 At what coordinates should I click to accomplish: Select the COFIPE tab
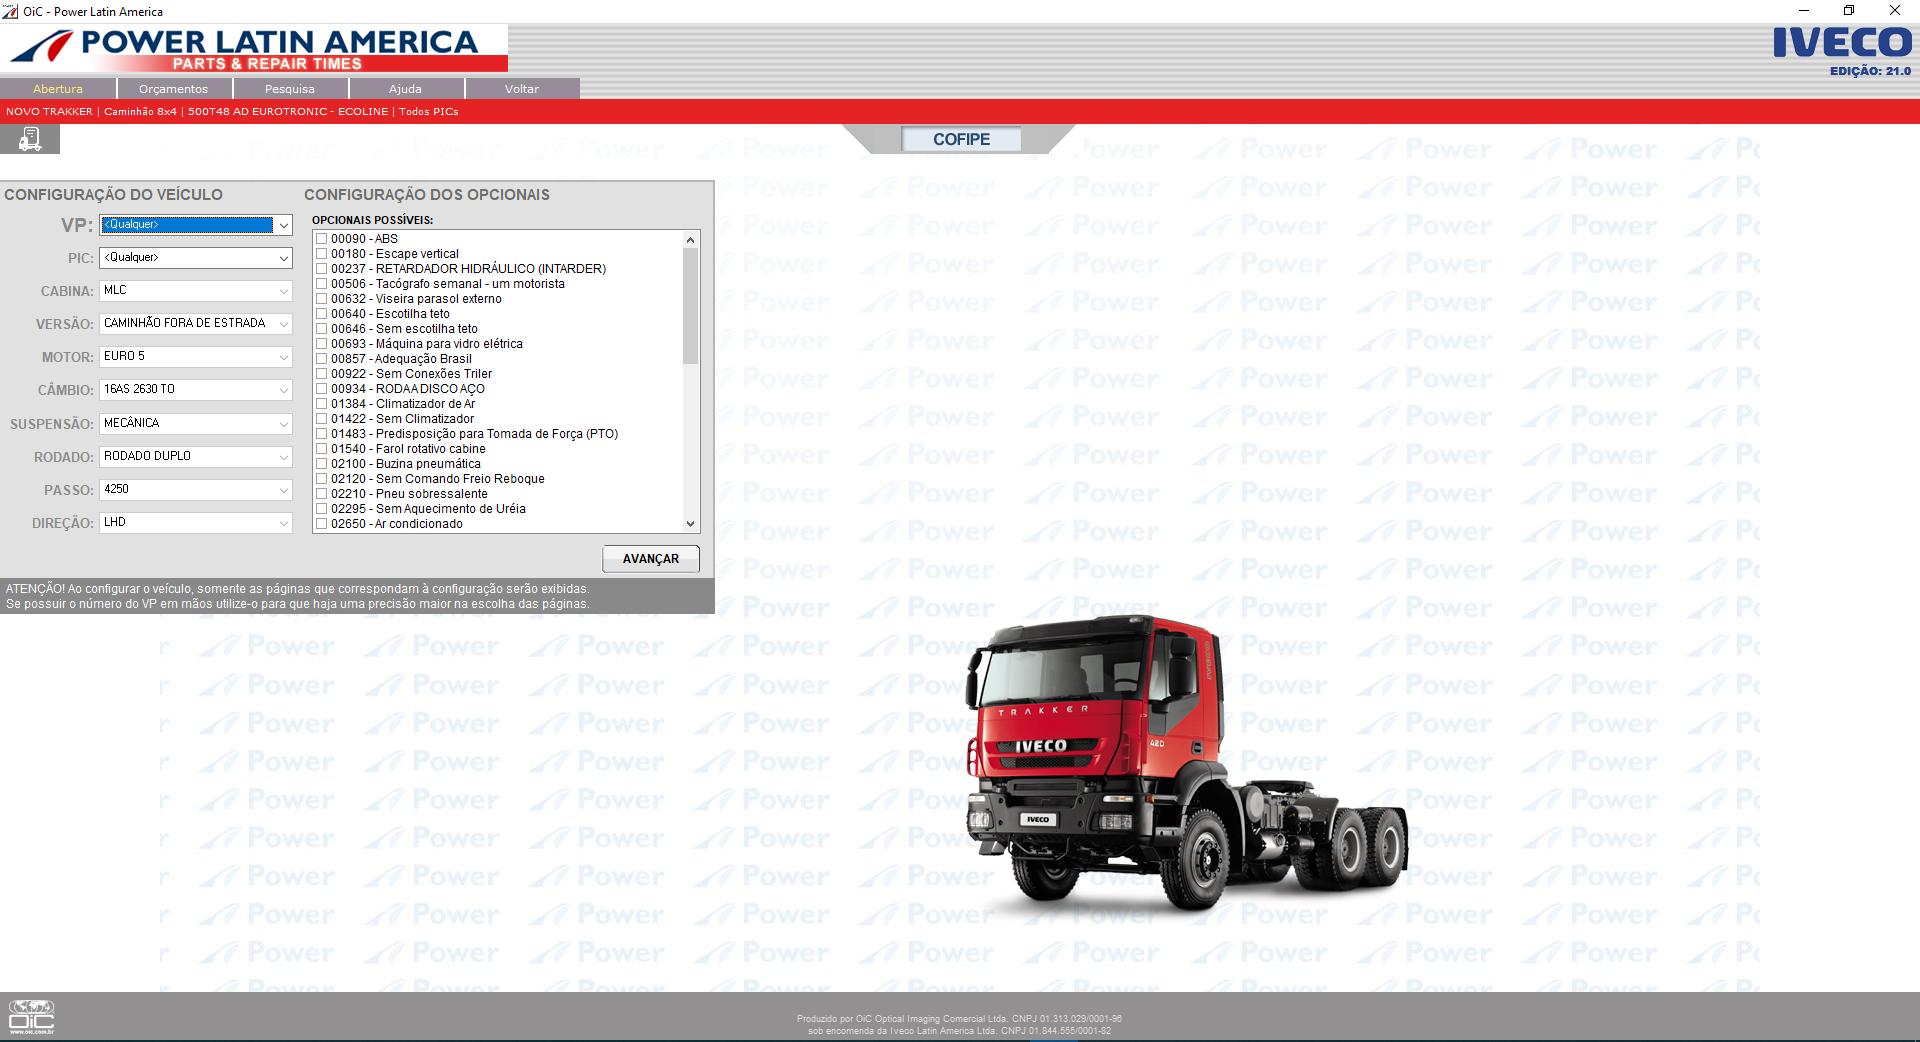pos(961,140)
